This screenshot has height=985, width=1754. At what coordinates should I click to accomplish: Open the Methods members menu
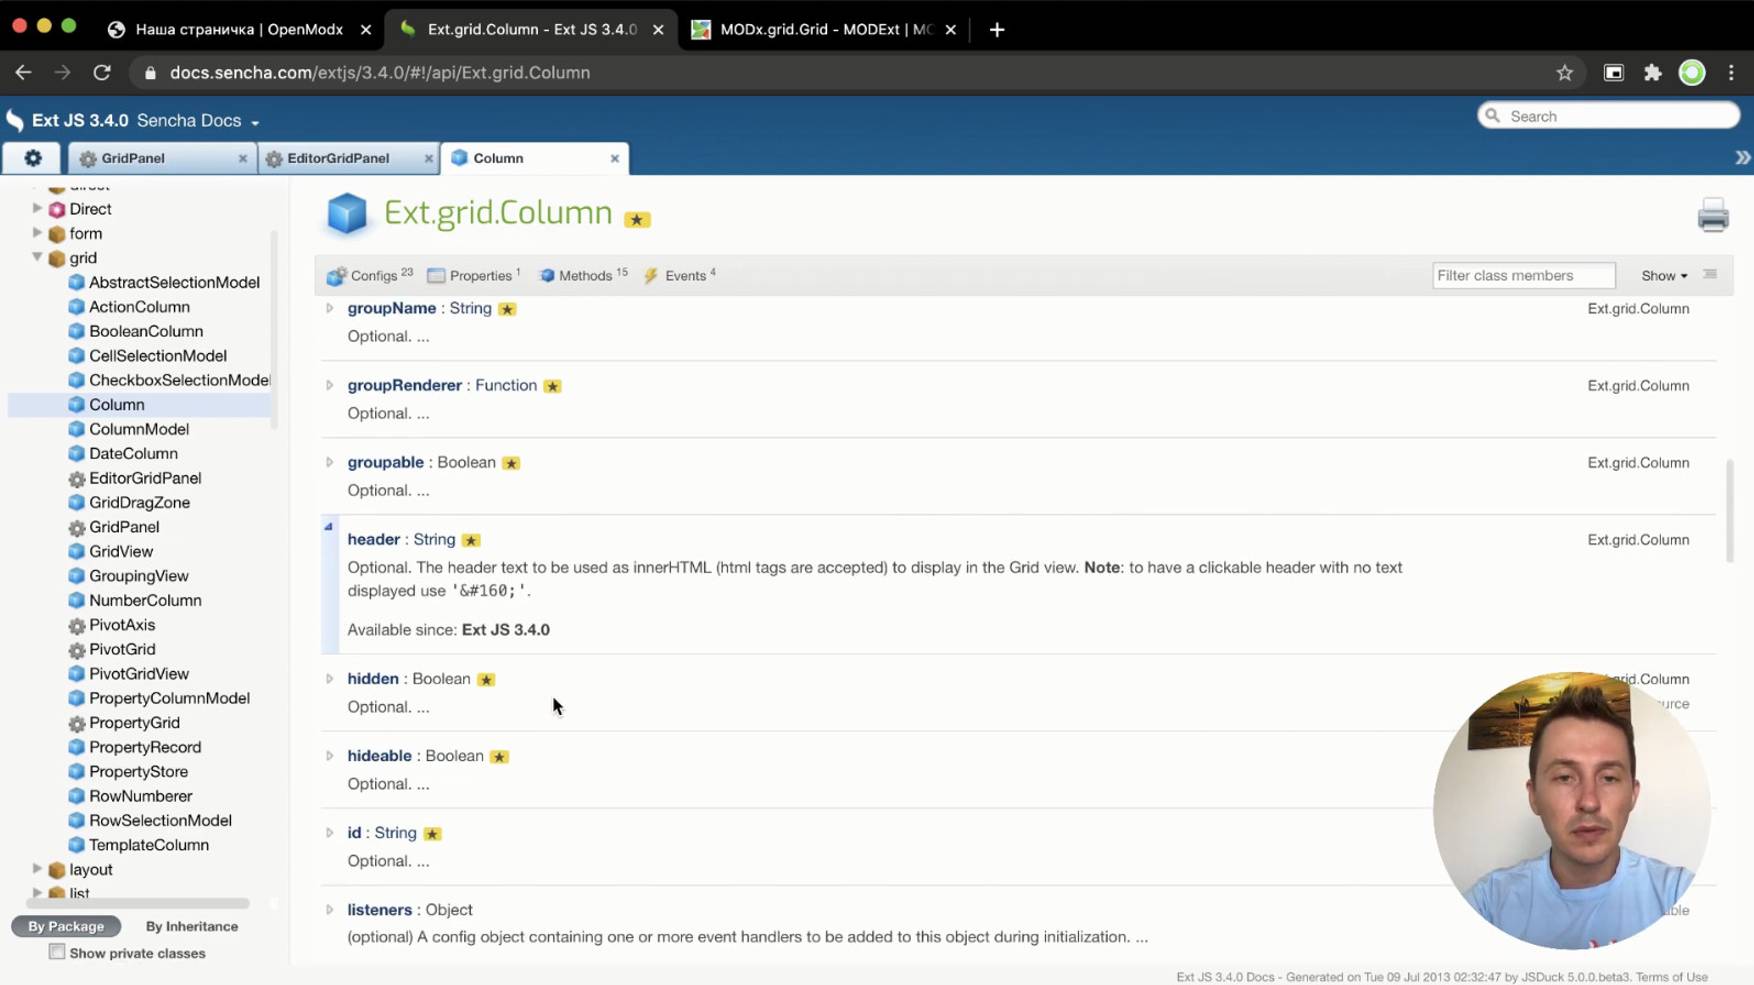click(583, 275)
